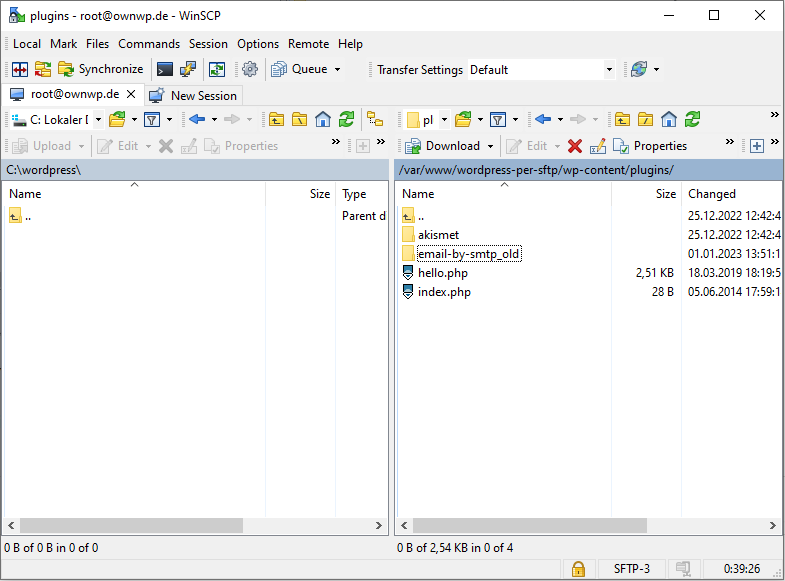The width and height of the screenshot is (785, 581).
Task: Open the Remote menu
Action: click(x=308, y=44)
